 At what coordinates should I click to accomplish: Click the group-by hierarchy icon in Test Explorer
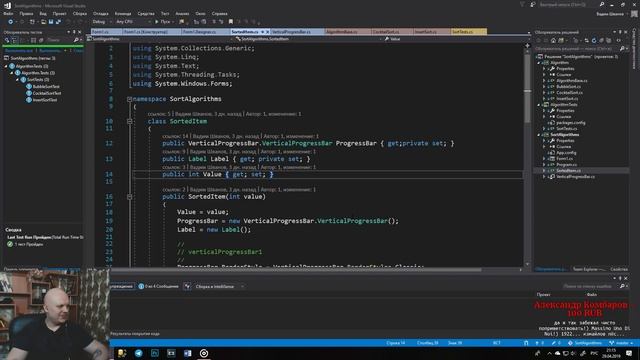(14, 40)
